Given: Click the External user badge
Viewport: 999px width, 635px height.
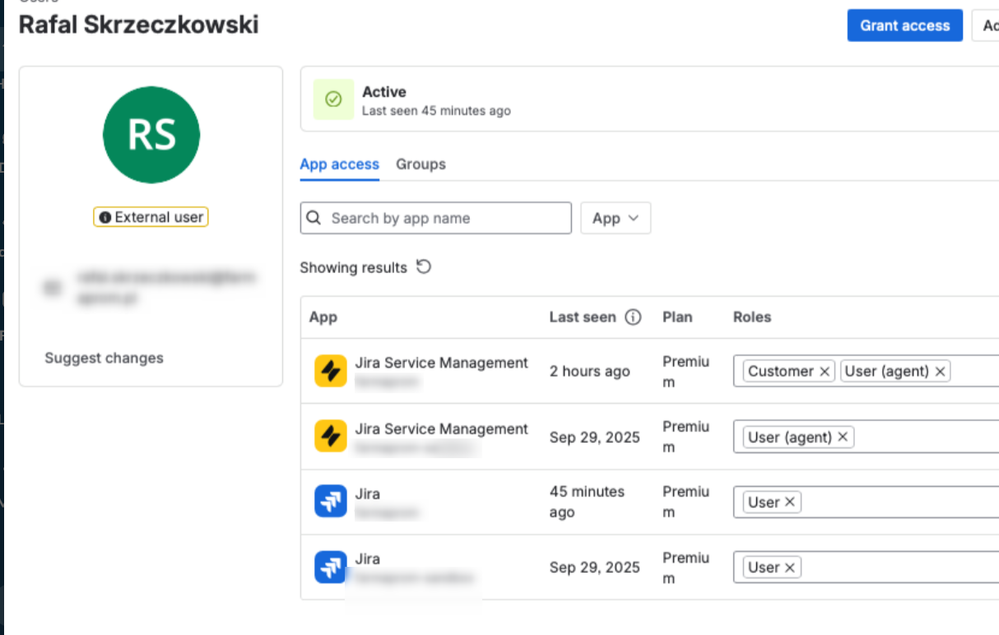Looking at the screenshot, I should click(x=151, y=217).
